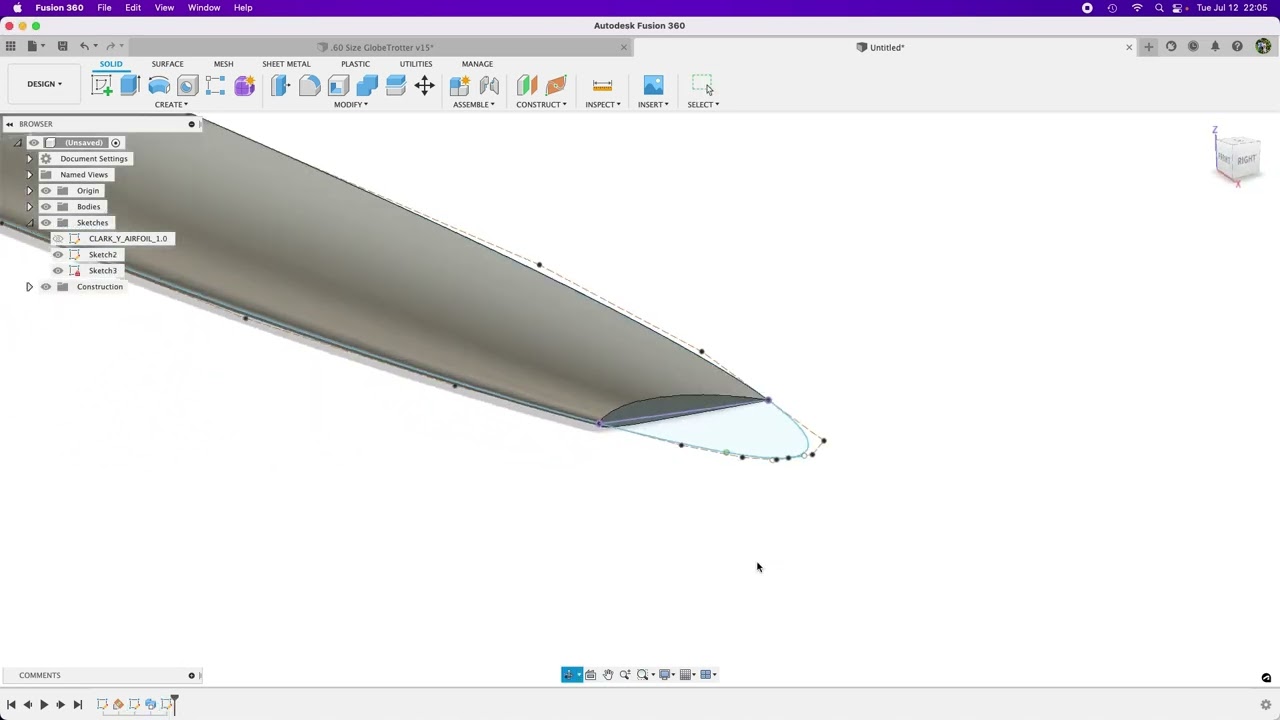Screen dimensions: 1280x720
Task: Hide Sketch3 with its eye icon
Action: (57, 271)
